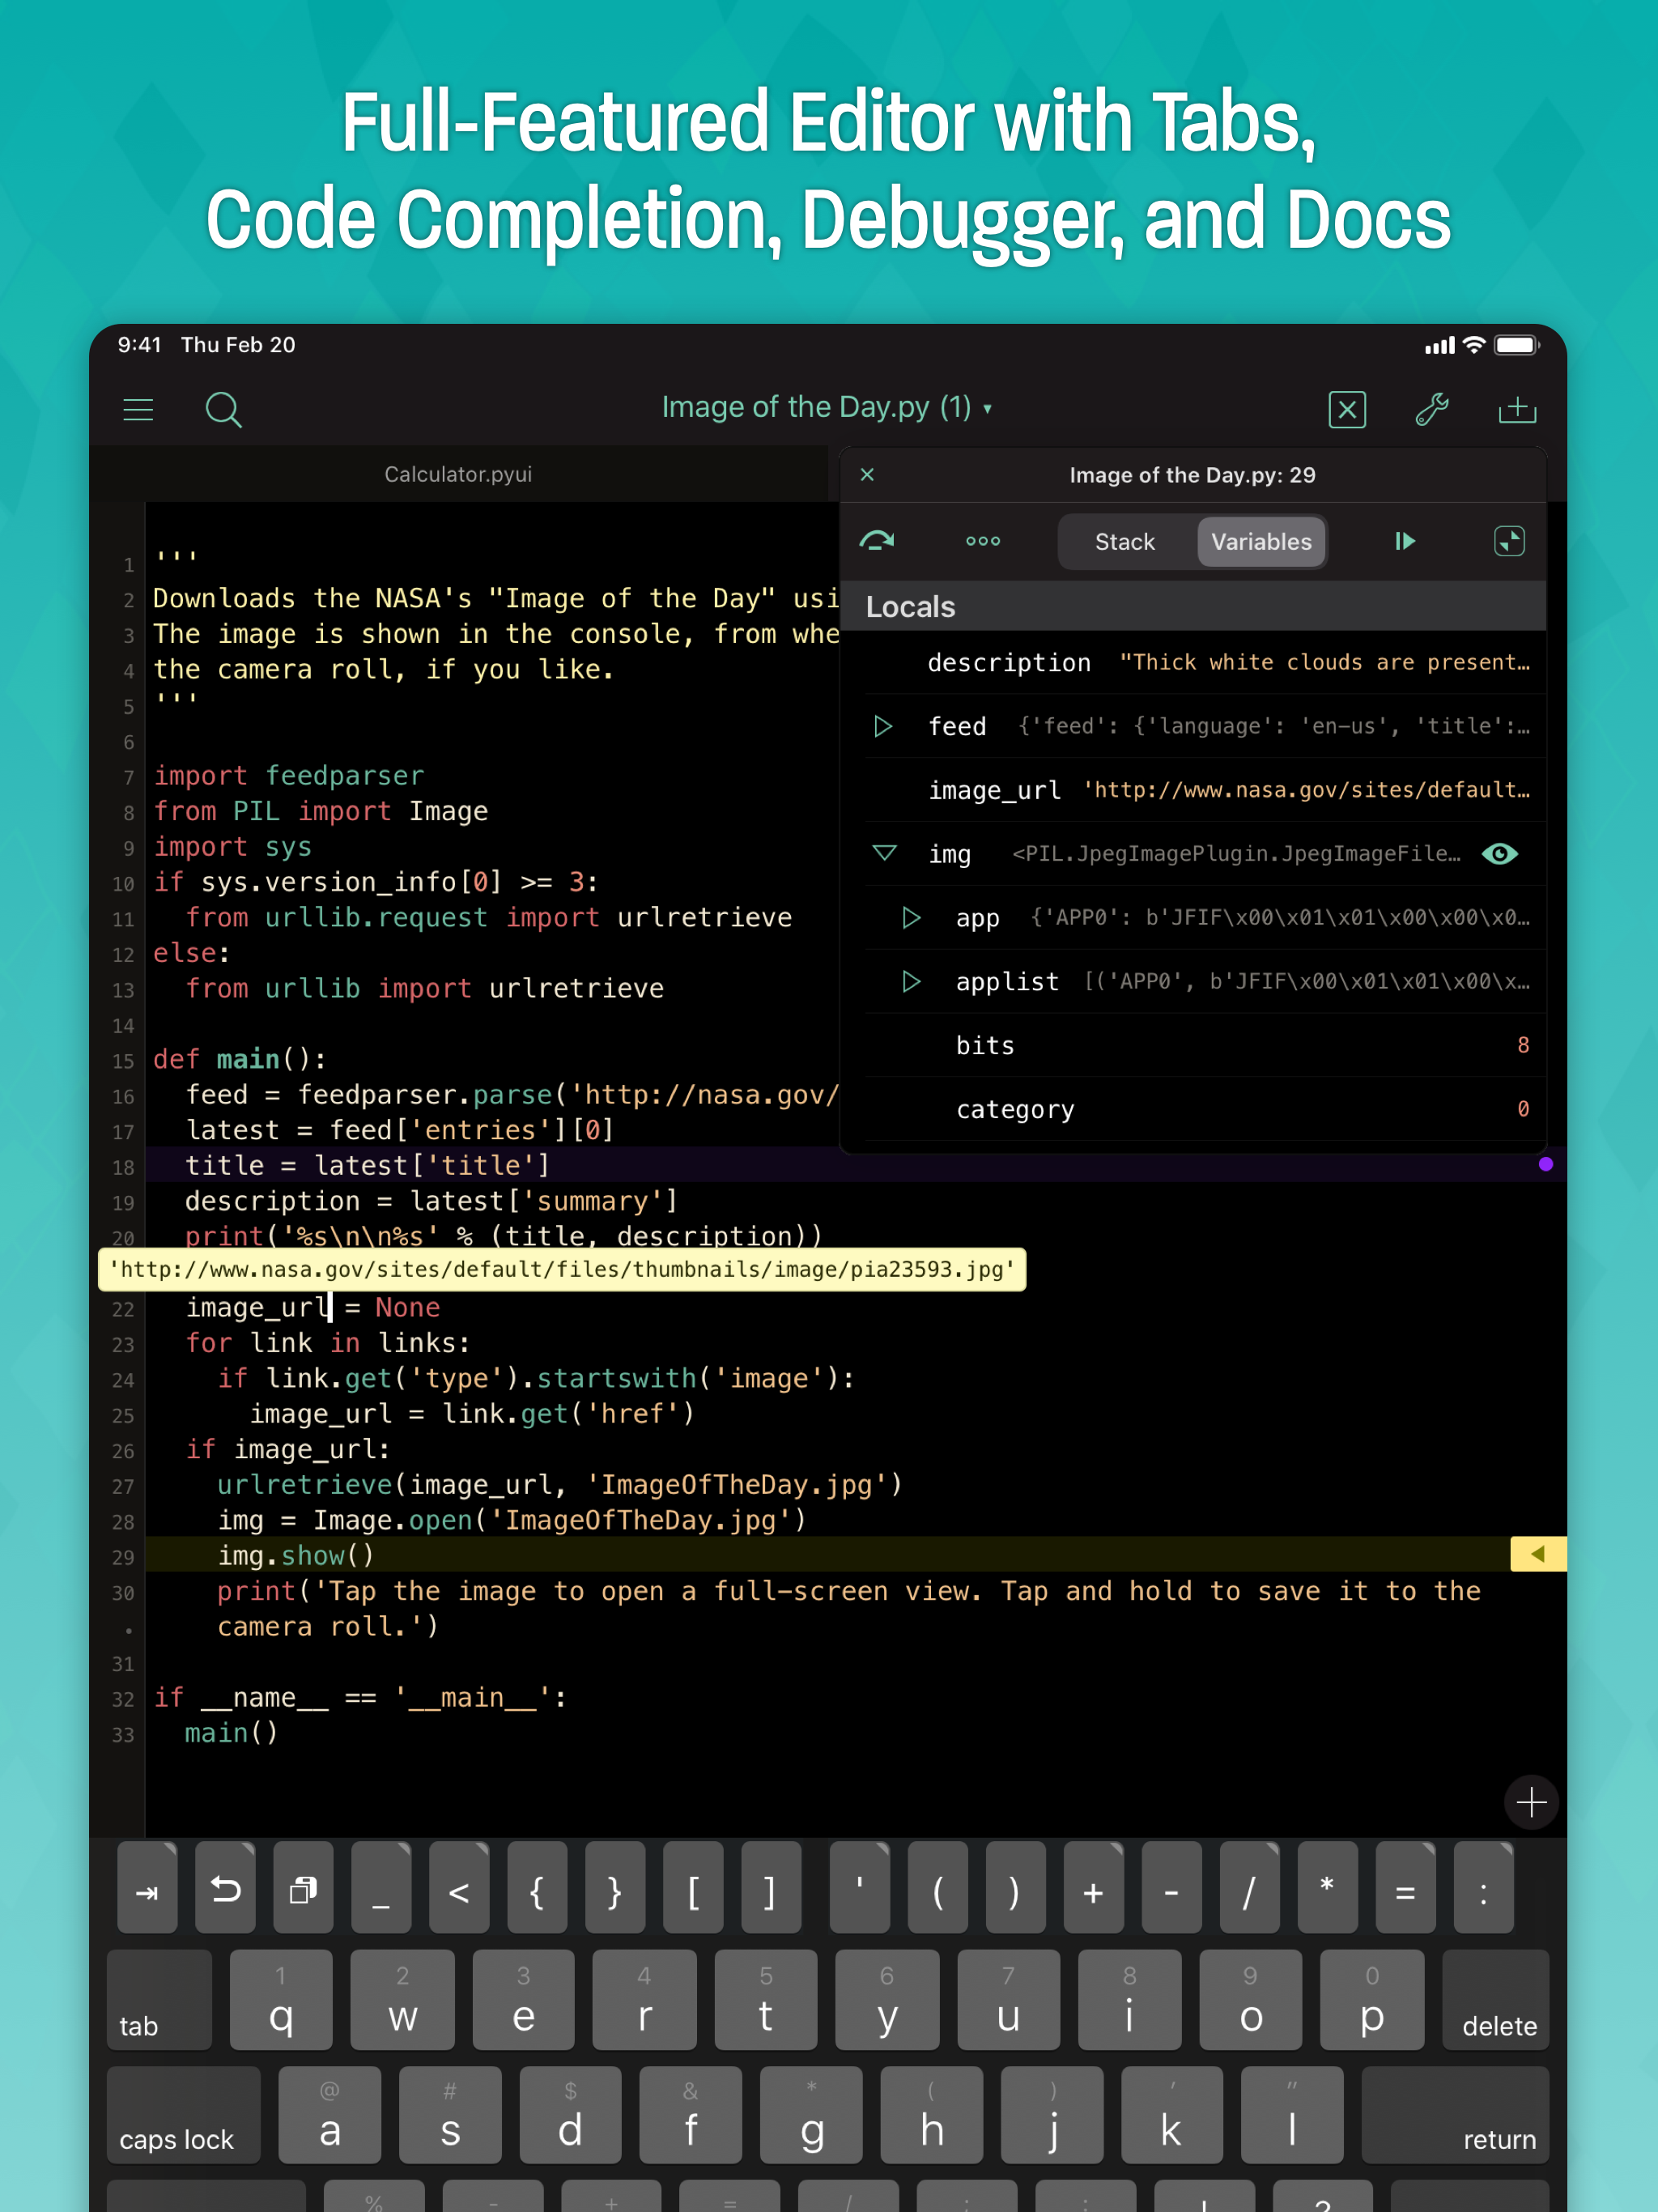Close the debugger panel with its X button
Screen dimensions: 1658x2212
pos(867,474)
